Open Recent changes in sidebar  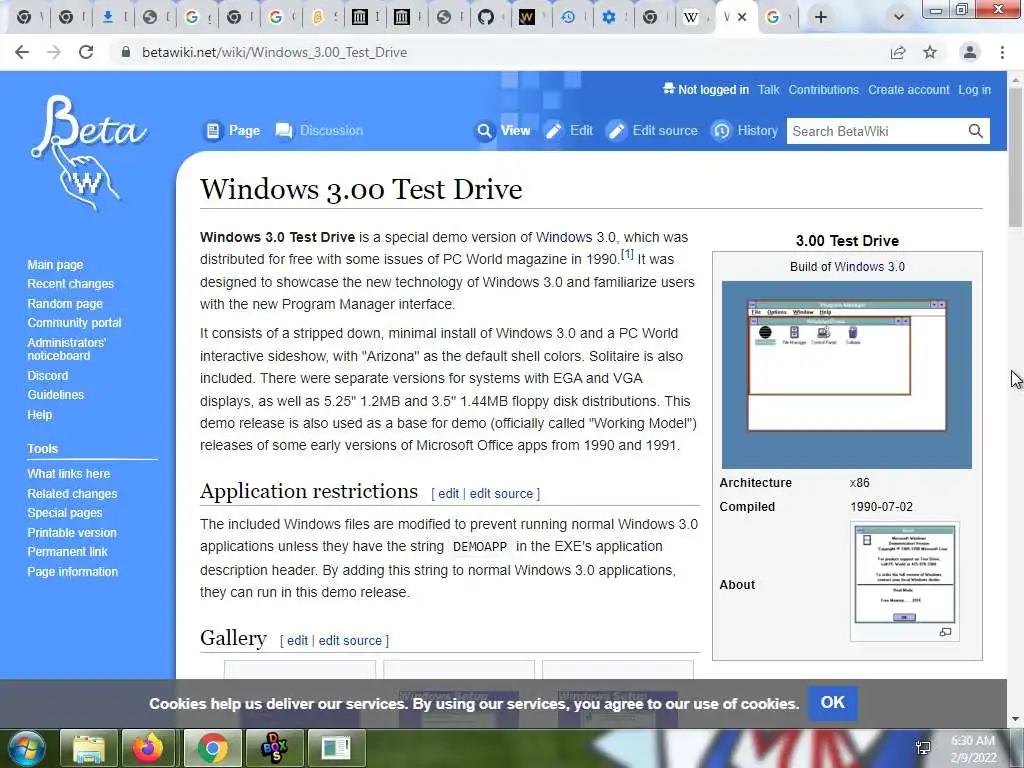pyautogui.click(x=71, y=283)
